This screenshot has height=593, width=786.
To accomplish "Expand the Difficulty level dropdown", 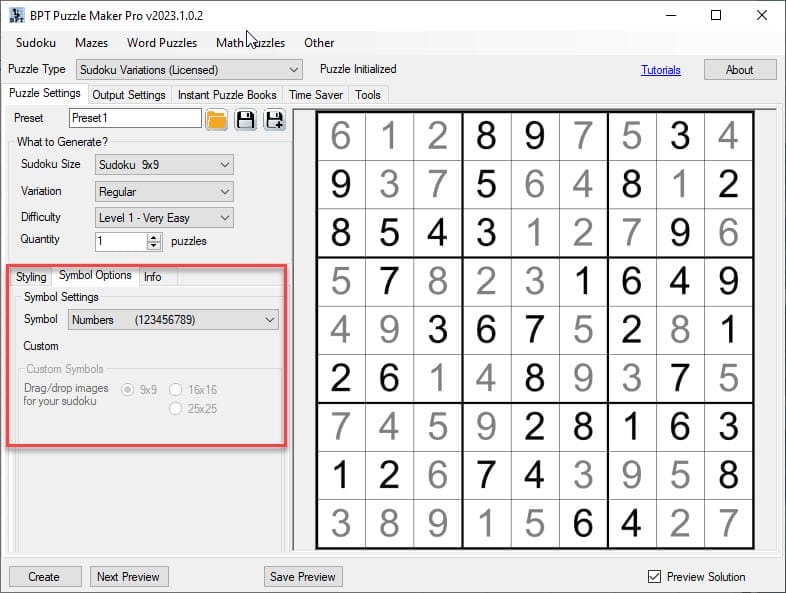I will coord(164,217).
